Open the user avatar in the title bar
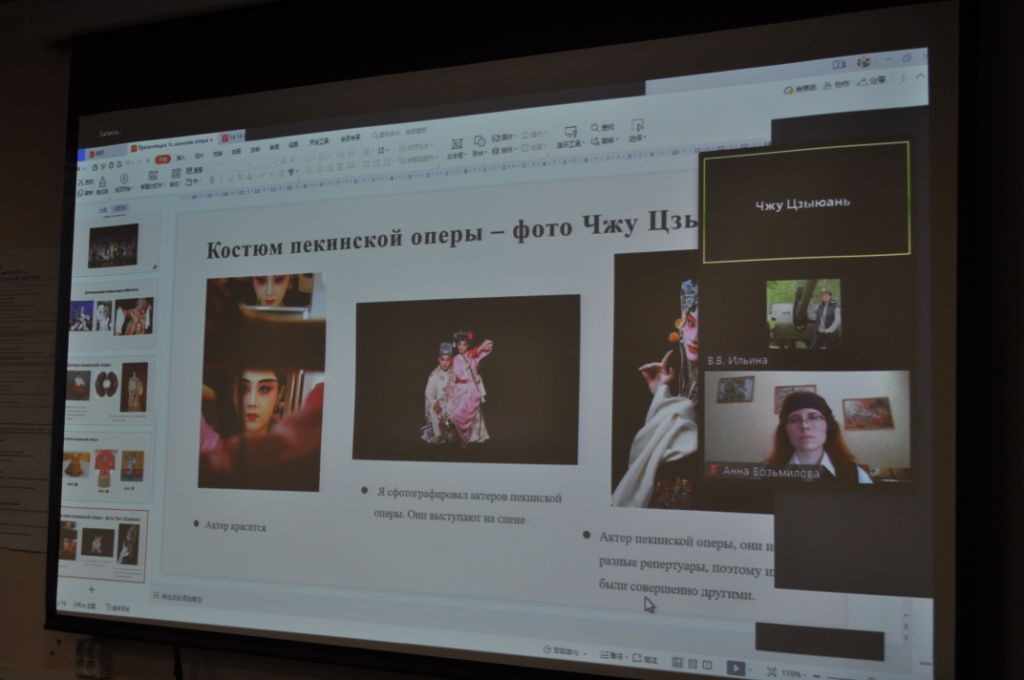The image size is (1024, 680). [x=863, y=62]
